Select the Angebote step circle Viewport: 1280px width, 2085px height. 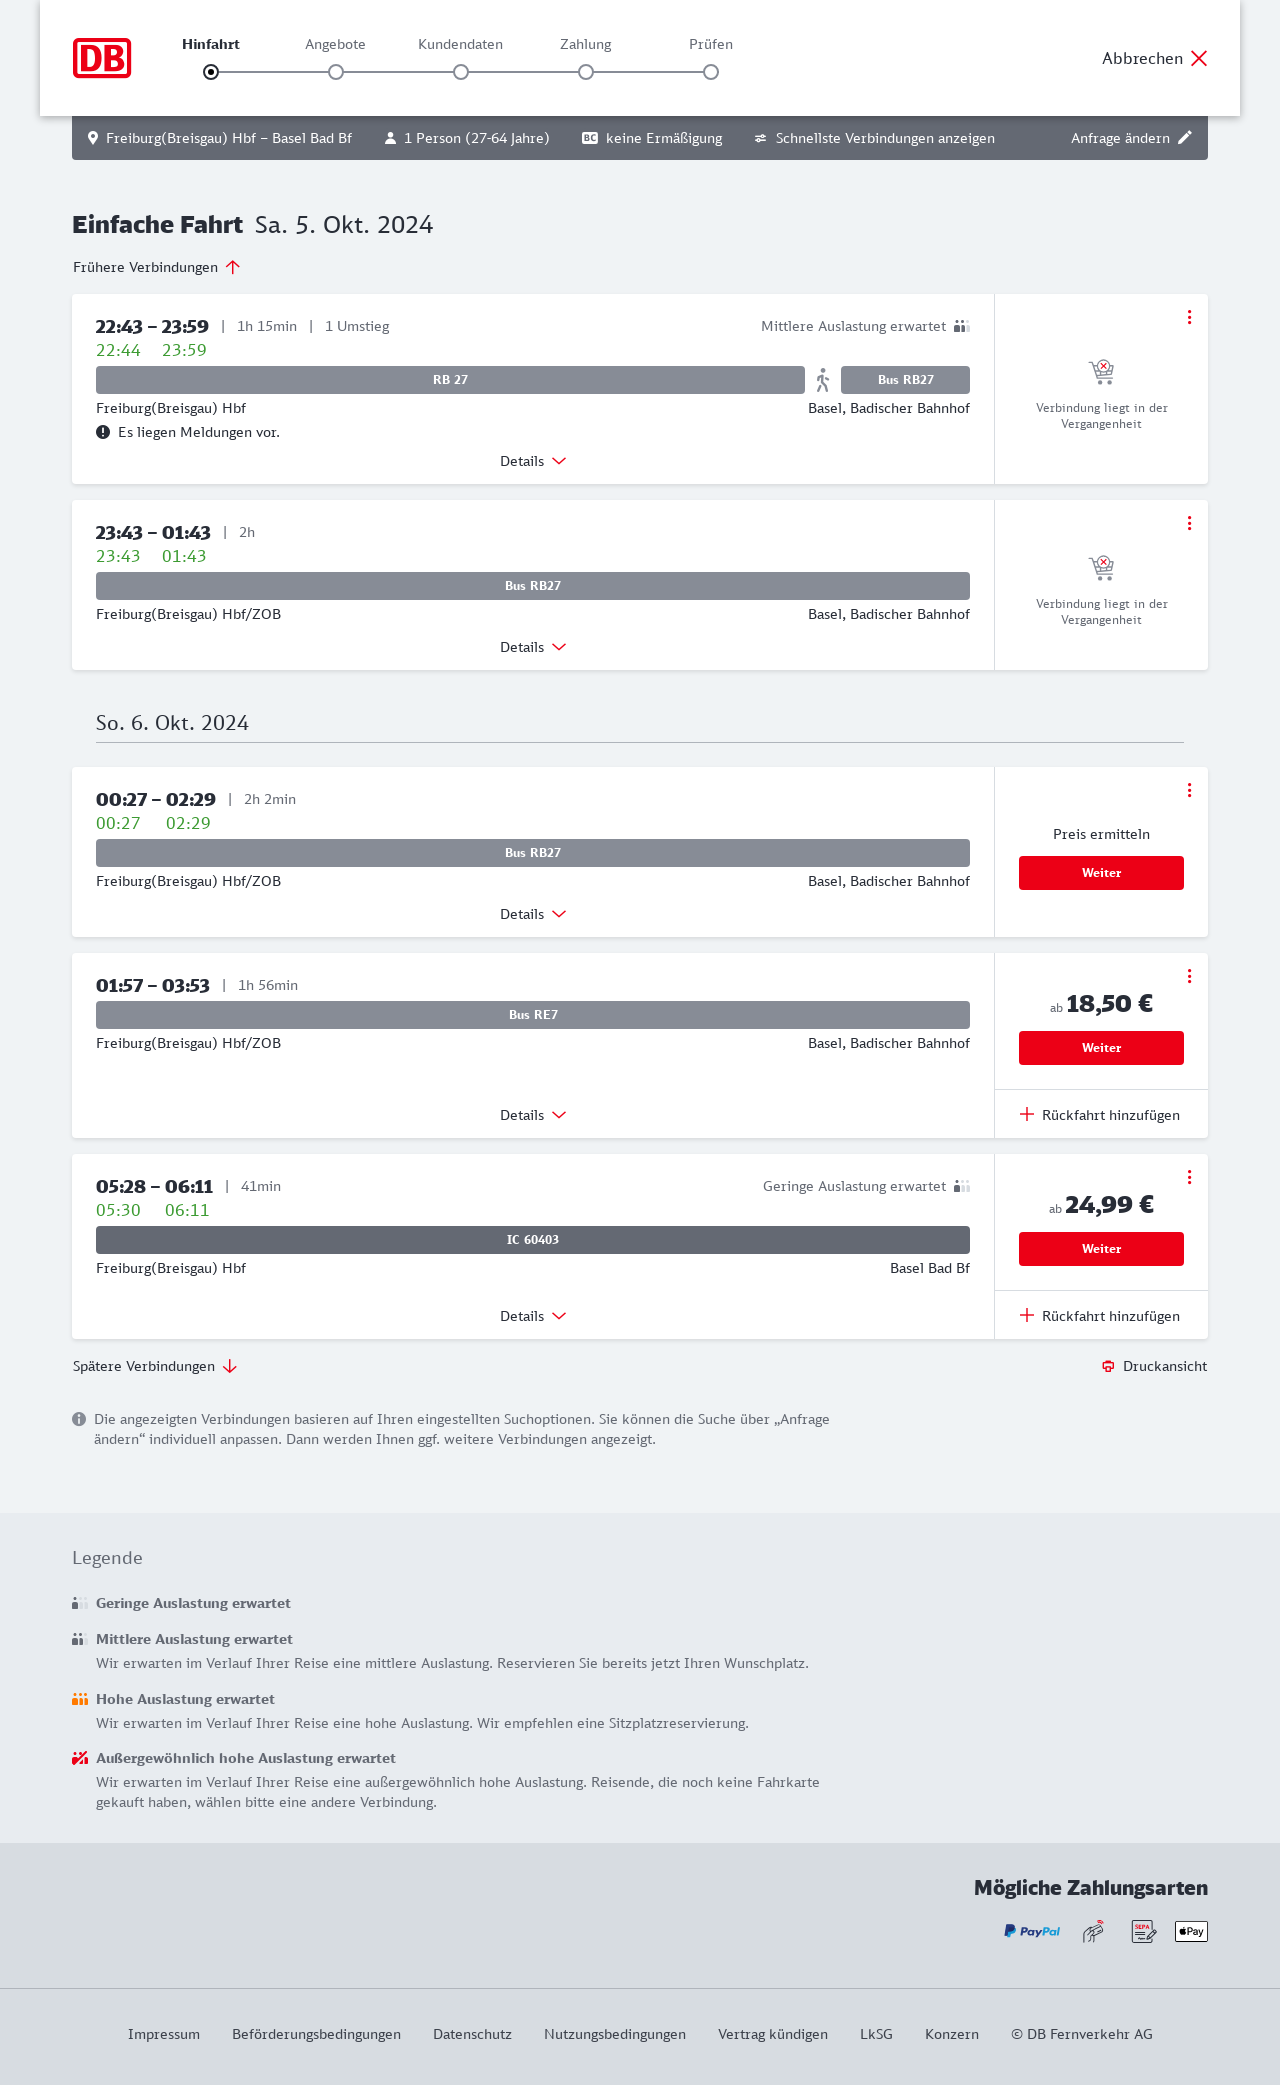click(336, 72)
